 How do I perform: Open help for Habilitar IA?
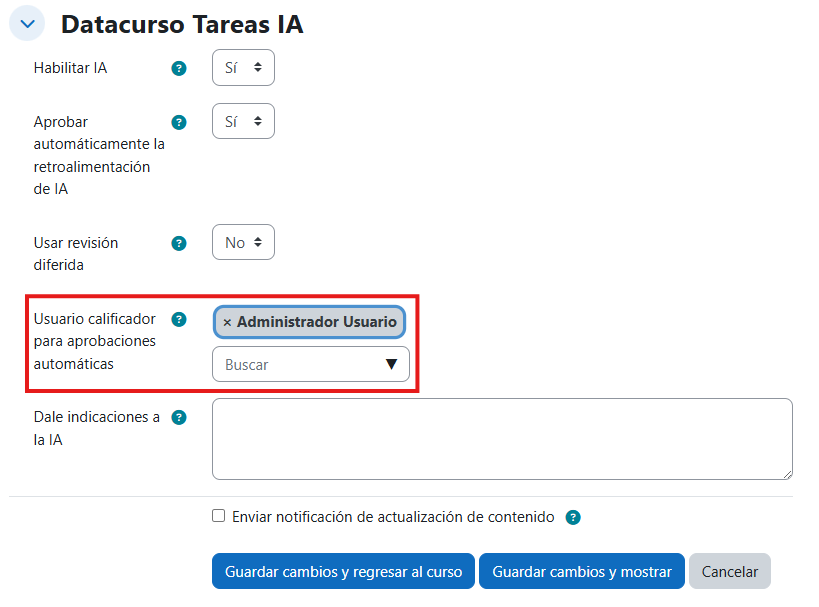[x=179, y=68]
